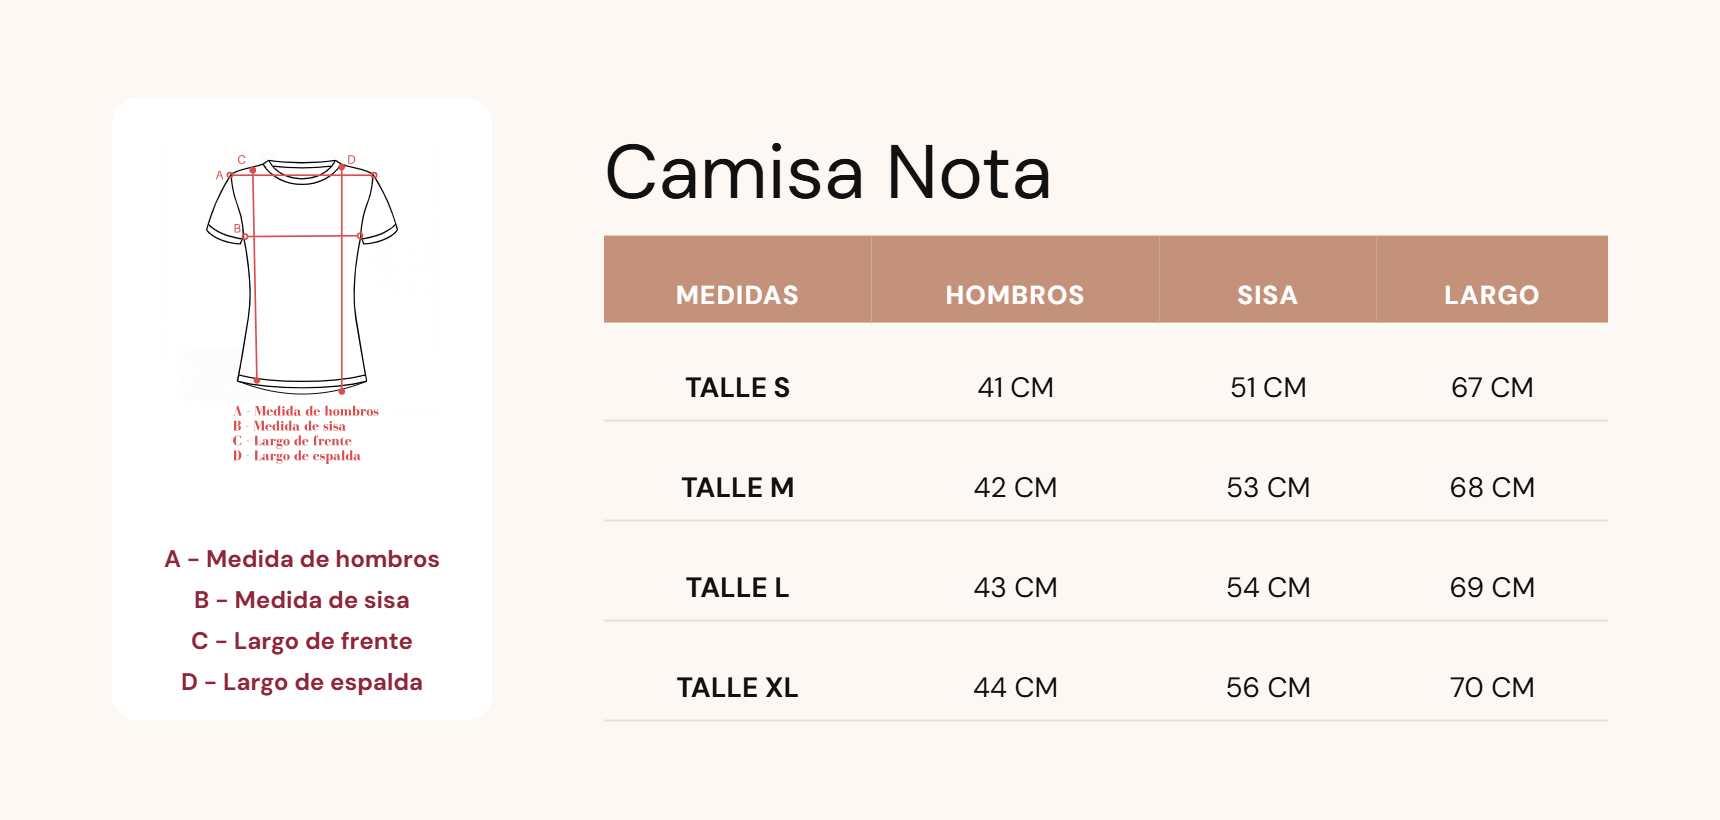Click 'B - Medida de sisa' legend text
The image size is (1720, 820).
tap(302, 600)
